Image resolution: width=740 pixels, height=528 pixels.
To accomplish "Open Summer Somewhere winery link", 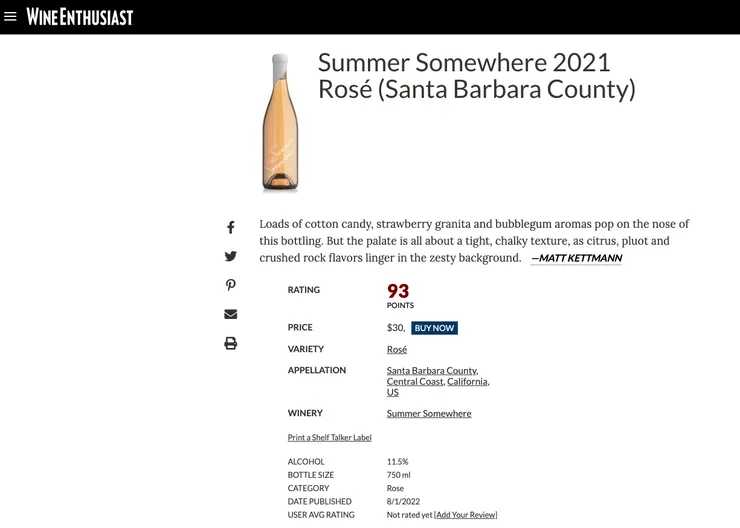I will pyautogui.click(x=429, y=413).
